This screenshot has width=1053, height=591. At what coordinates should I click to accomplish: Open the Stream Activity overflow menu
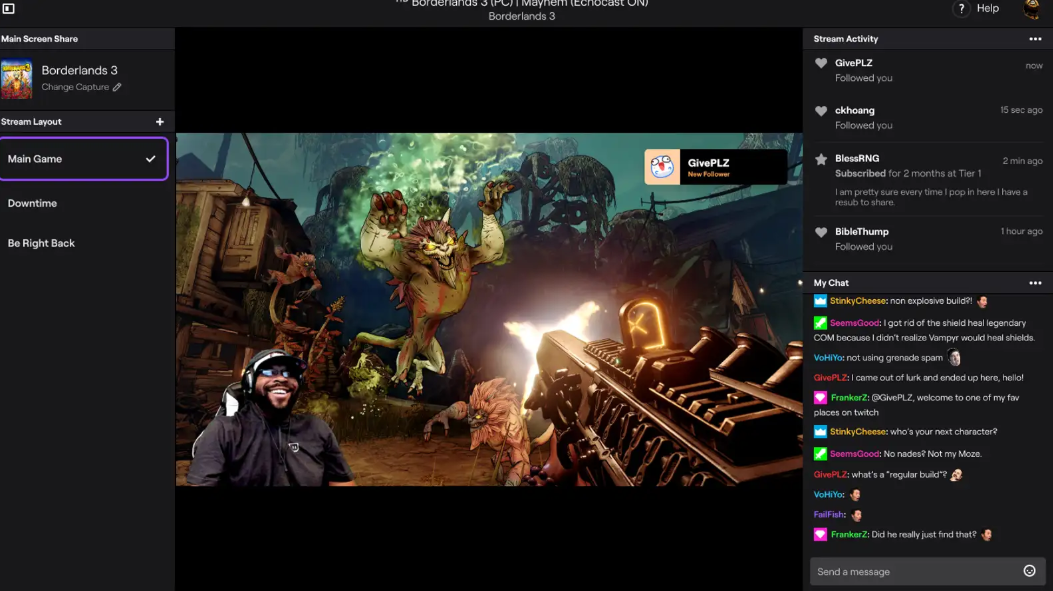(x=1035, y=38)
